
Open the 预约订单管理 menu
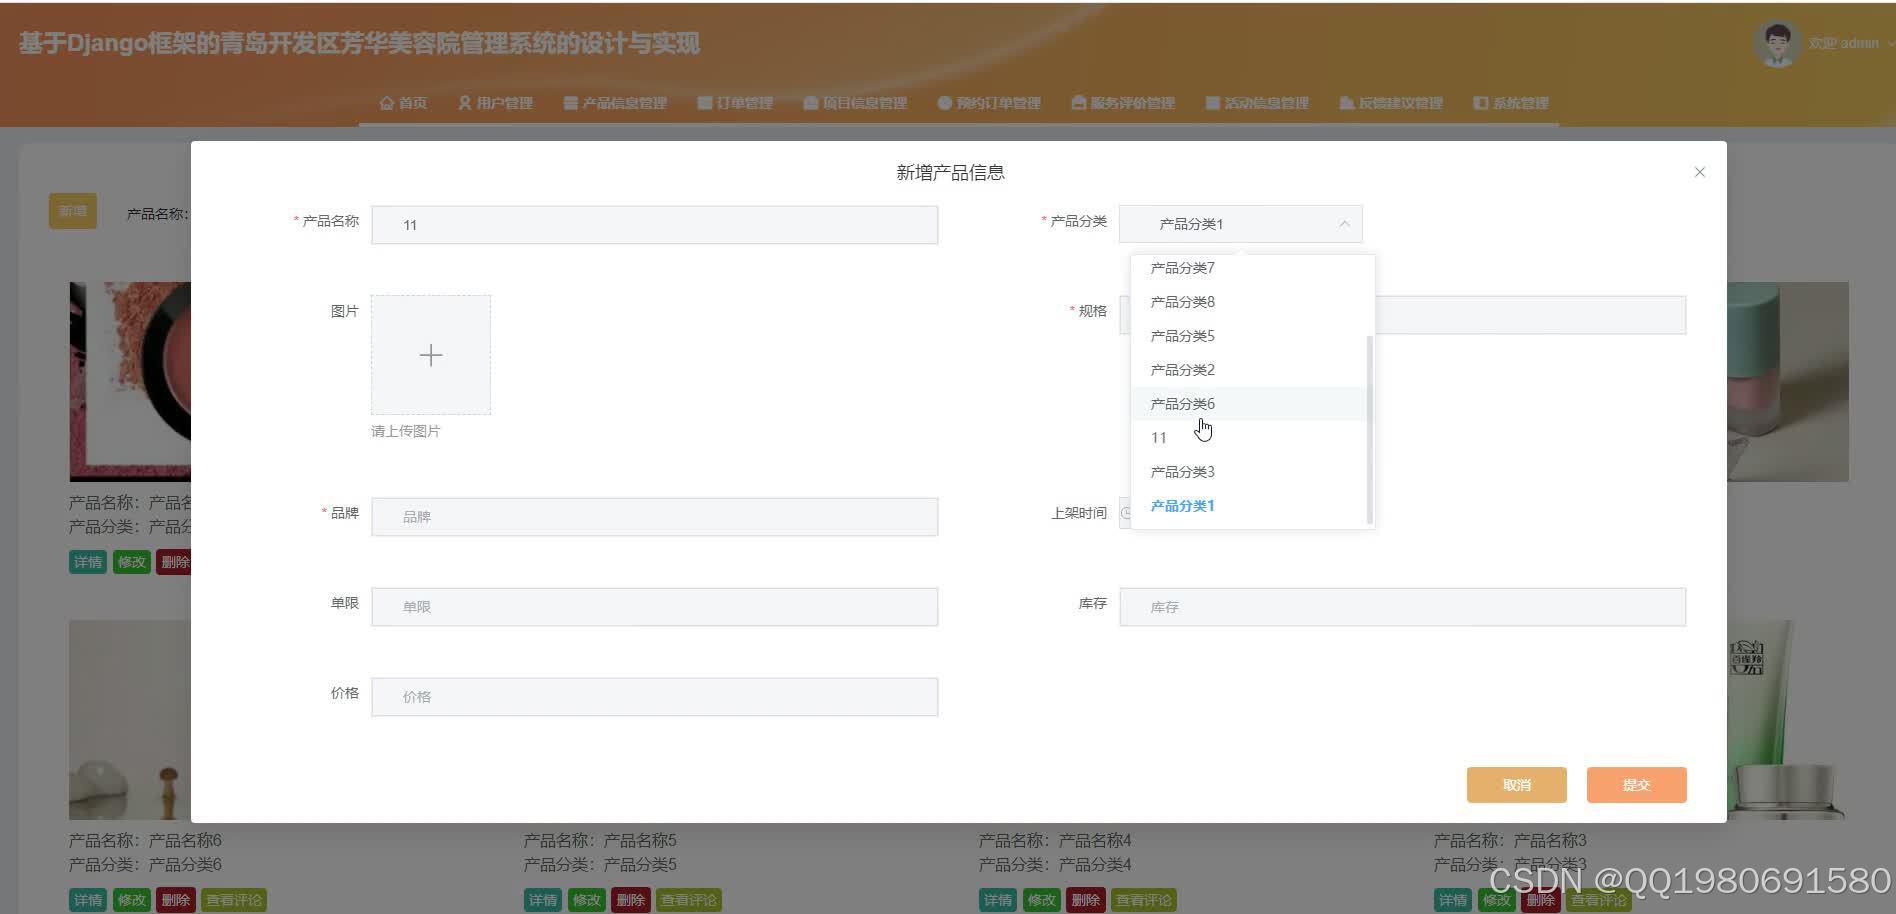[x=989, y=103]
